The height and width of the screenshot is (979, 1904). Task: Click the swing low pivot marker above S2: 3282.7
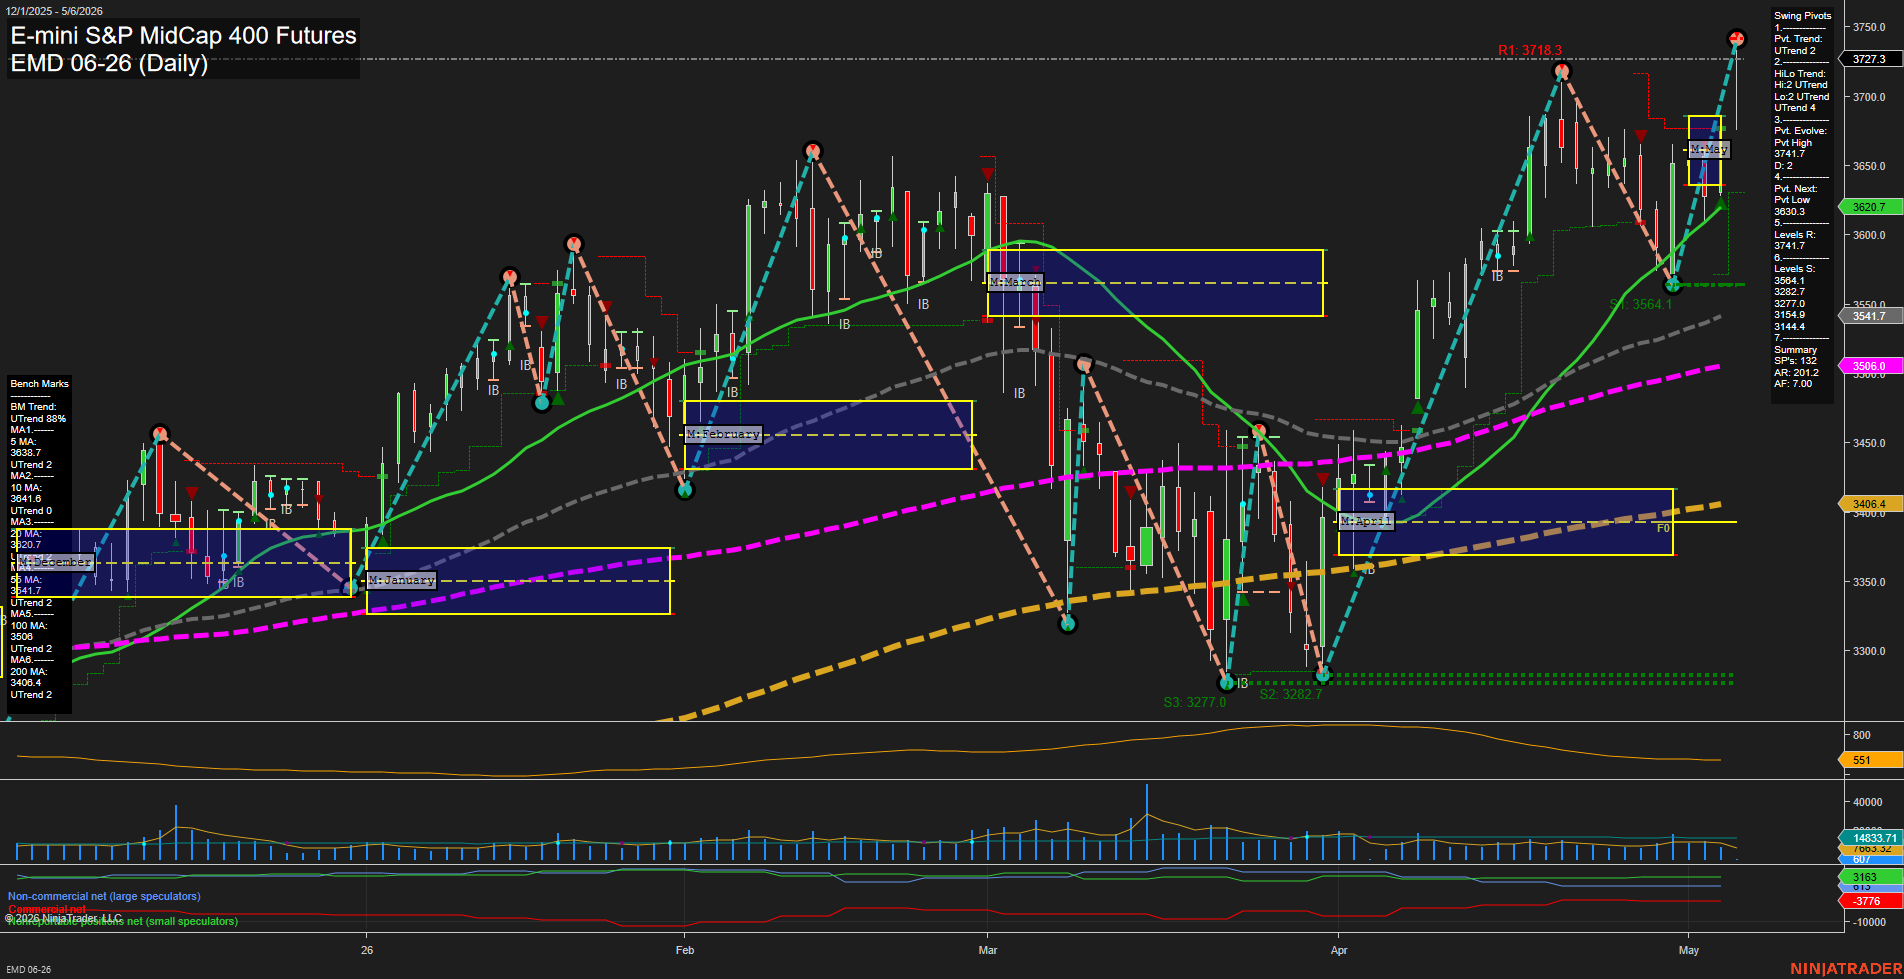click(1323, 676)
